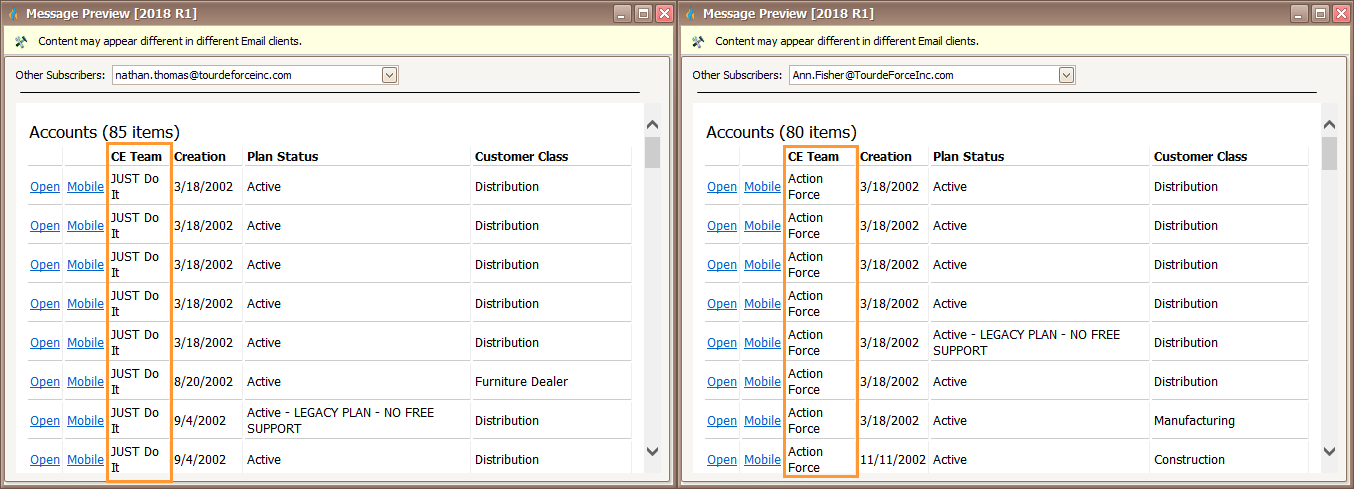Click the Manufacturing customer class cell

1194,420
